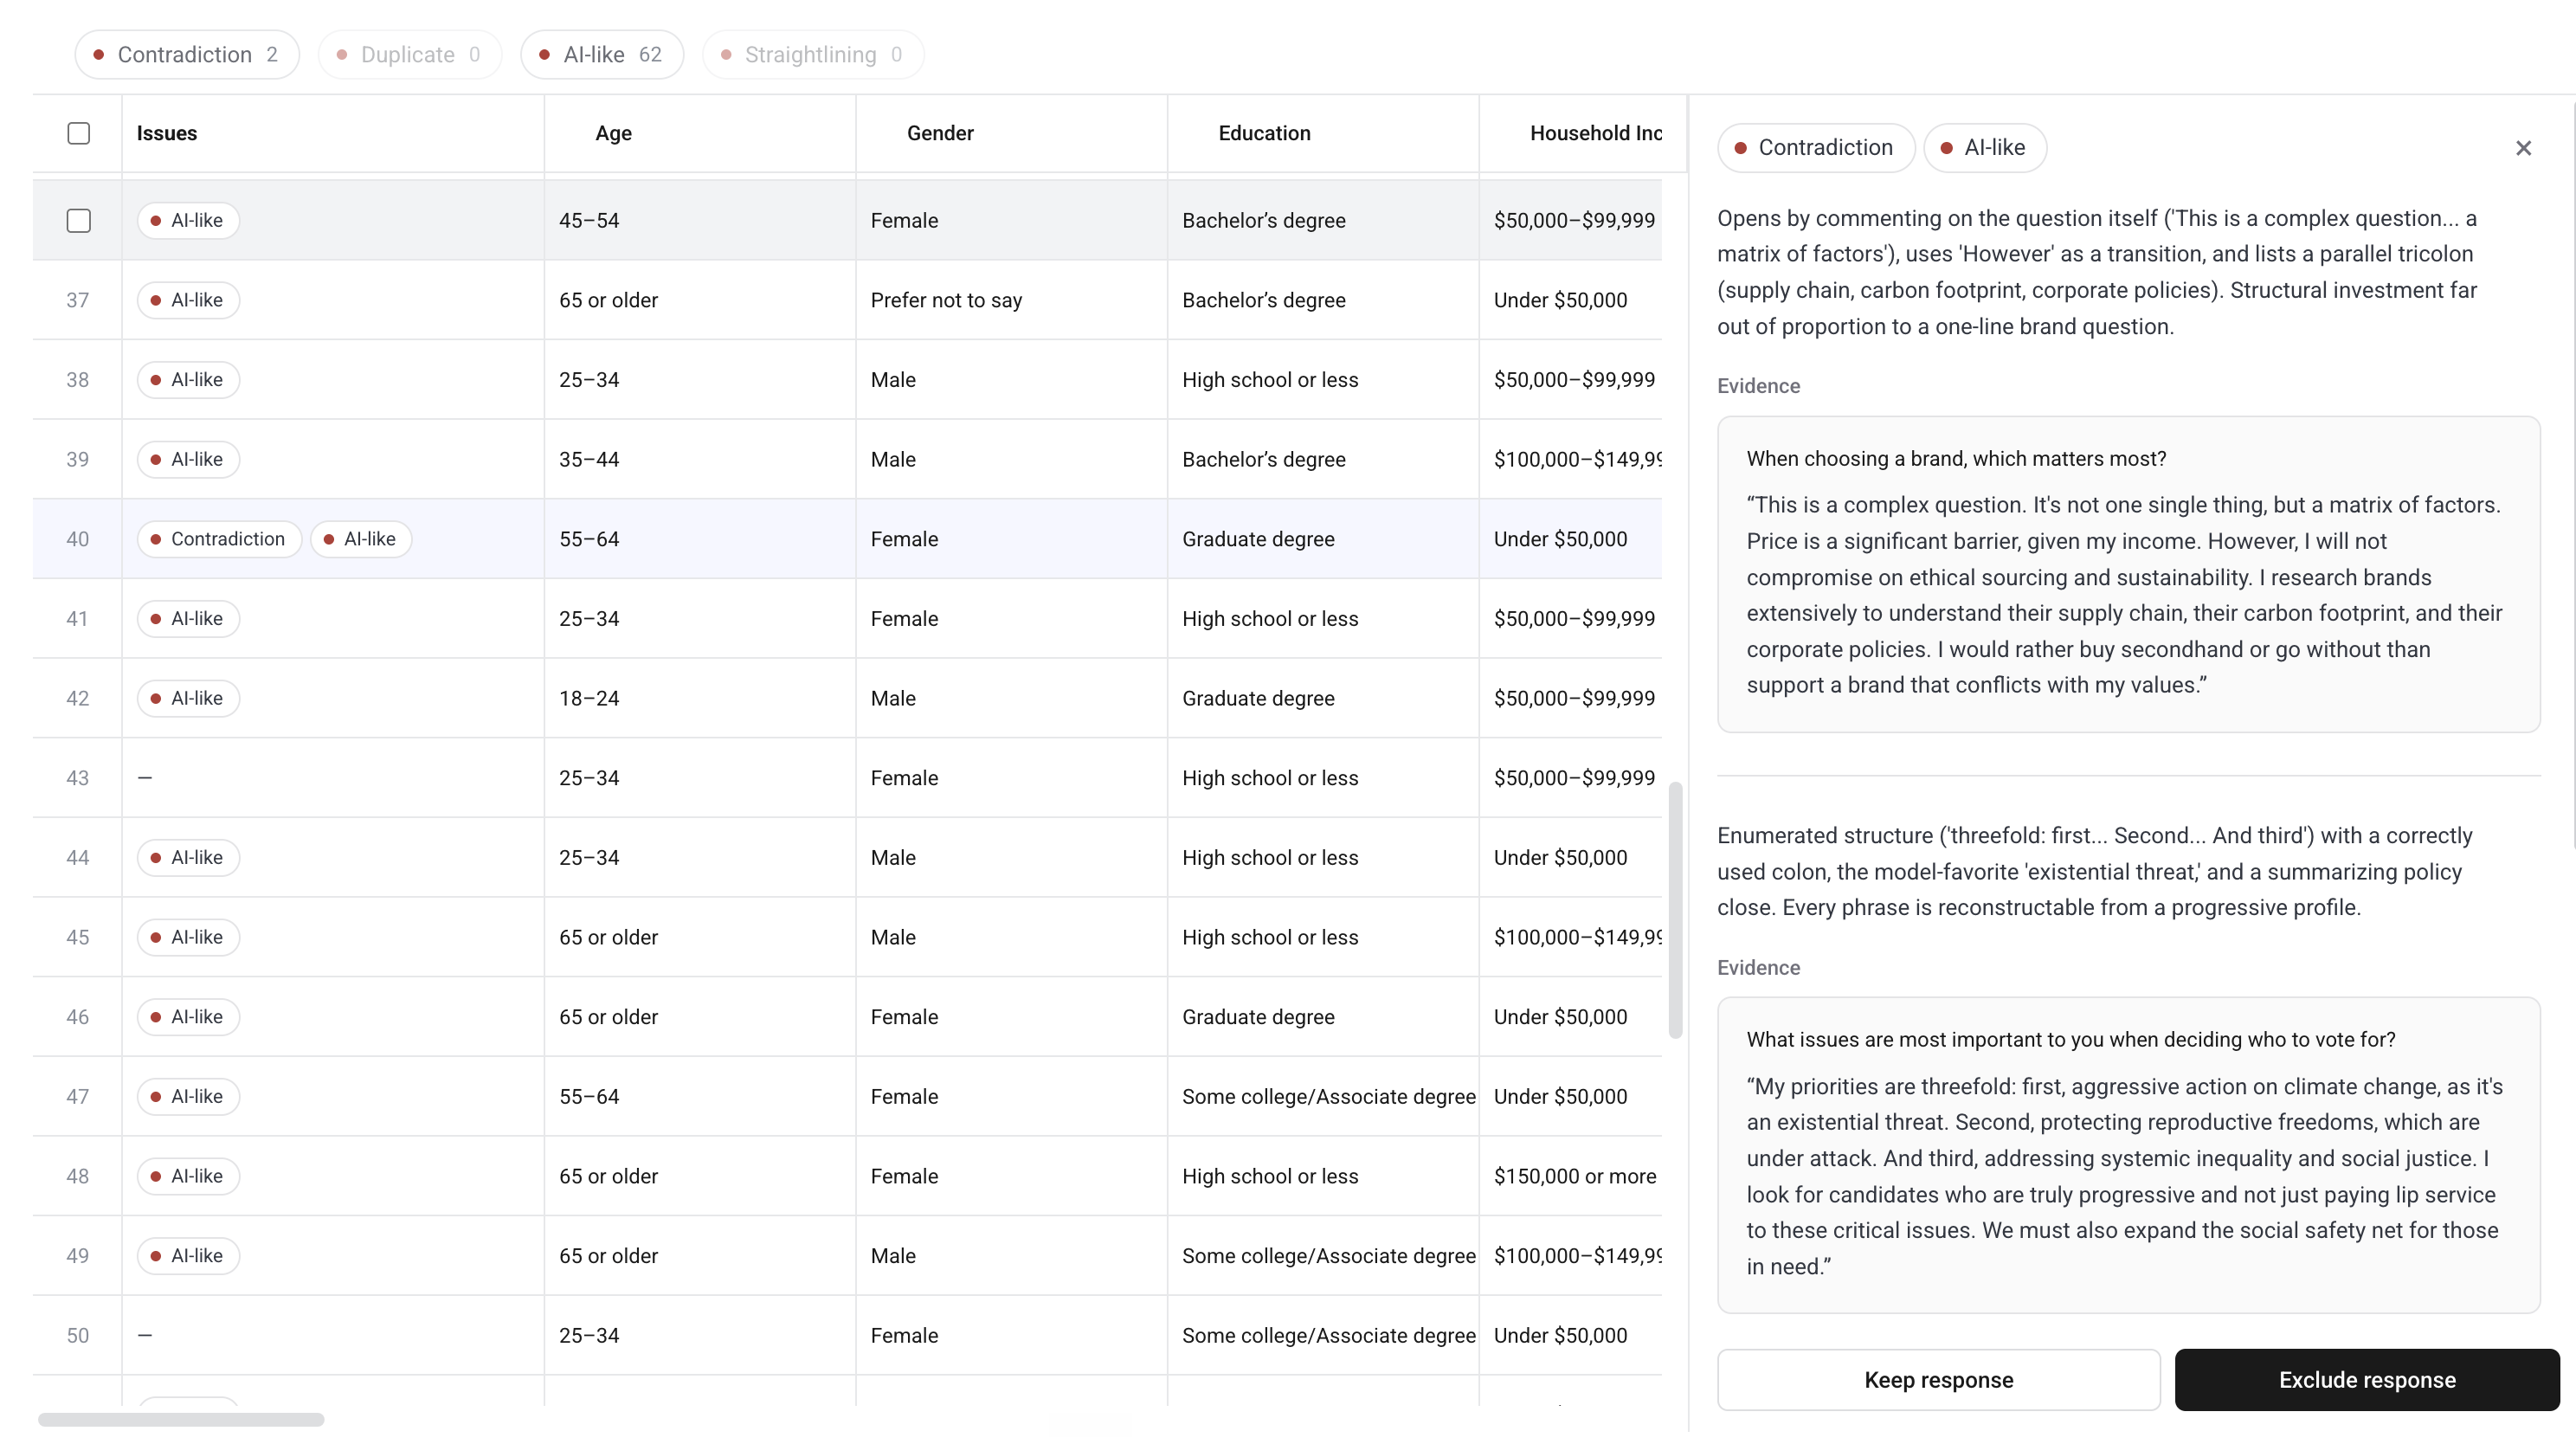The width and height of the screenshot is (2576, 1444).
Task: Filter by Contraction issues chip showing 2
Action: [x=187, y=54]
